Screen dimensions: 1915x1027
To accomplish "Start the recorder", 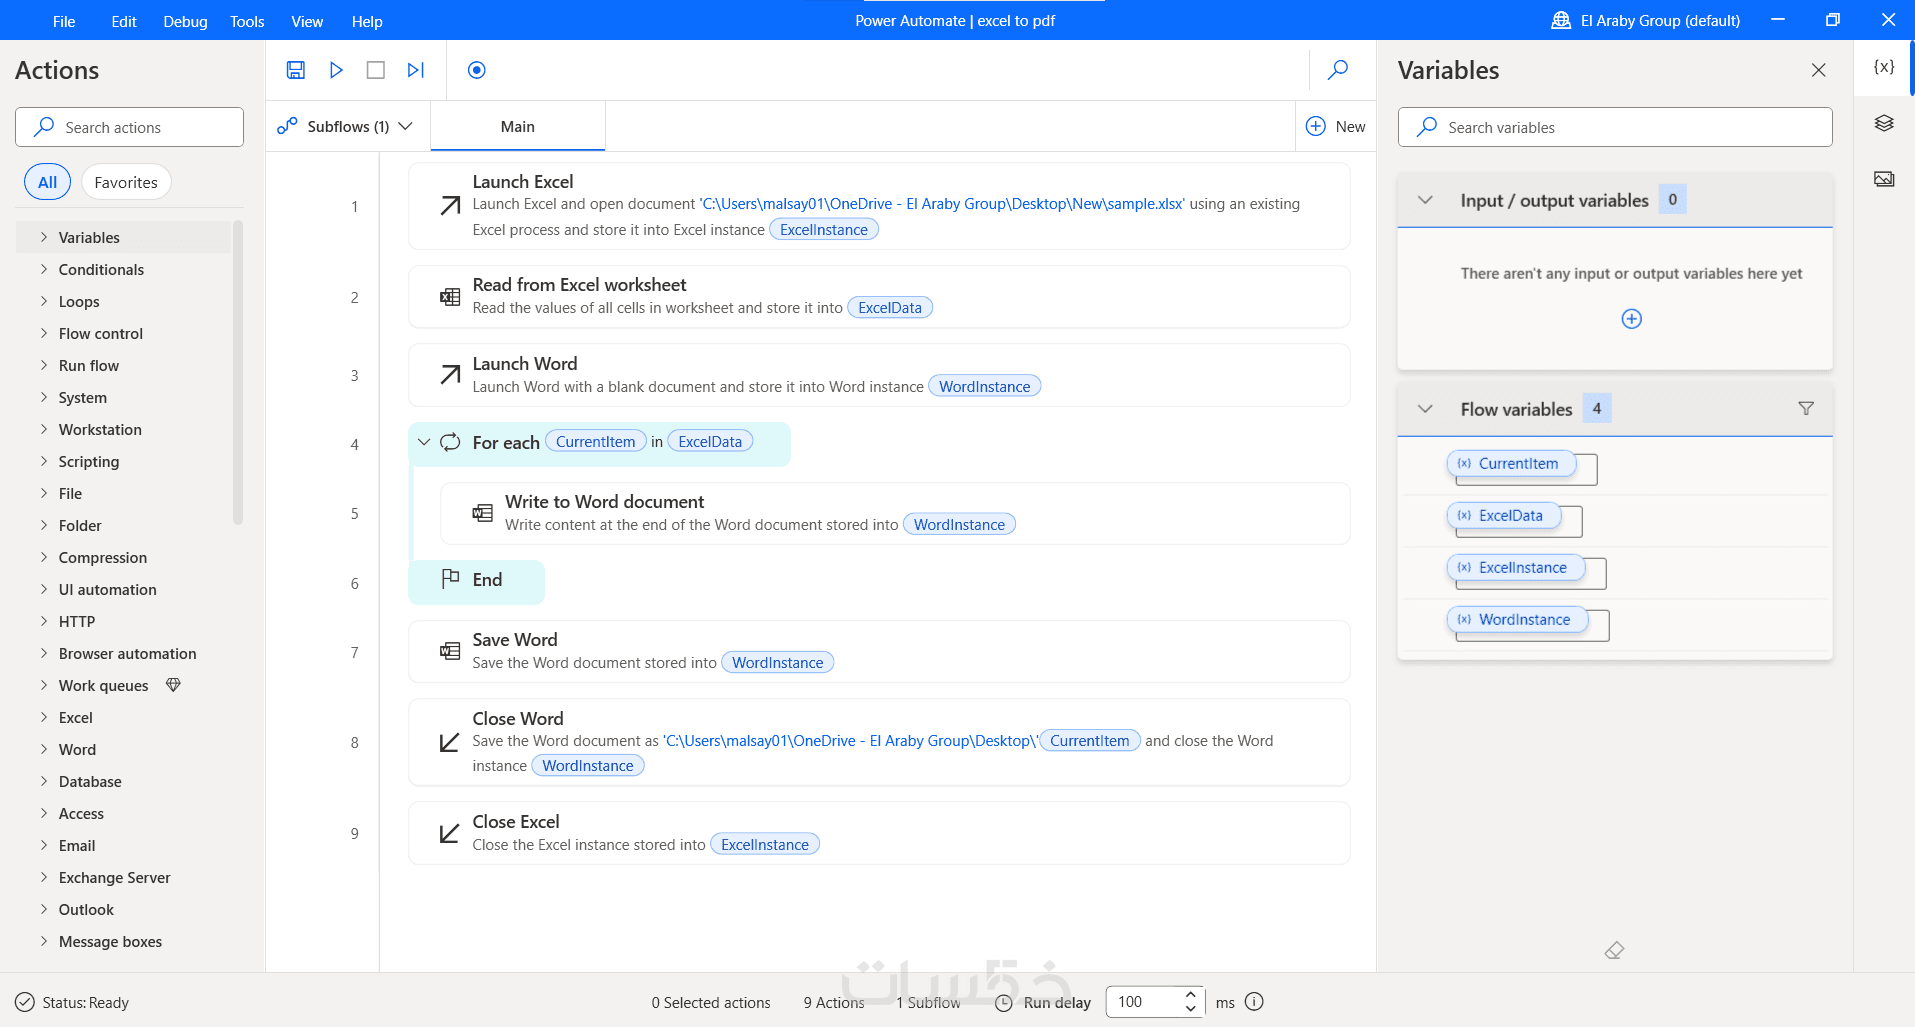I will point(477,70).
